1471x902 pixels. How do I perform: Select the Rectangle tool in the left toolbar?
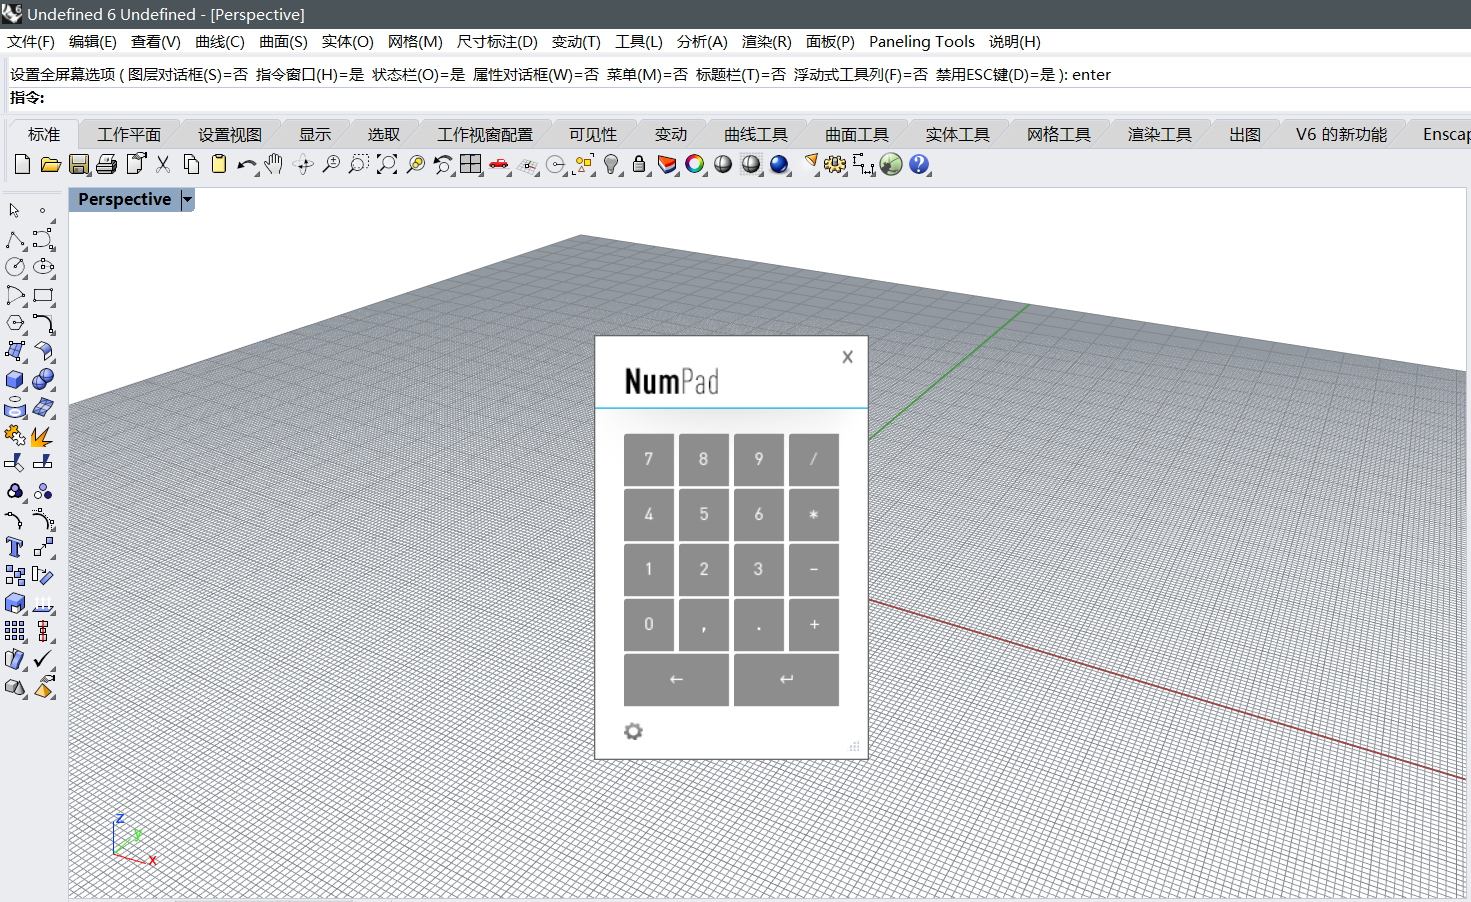[43, 295]
